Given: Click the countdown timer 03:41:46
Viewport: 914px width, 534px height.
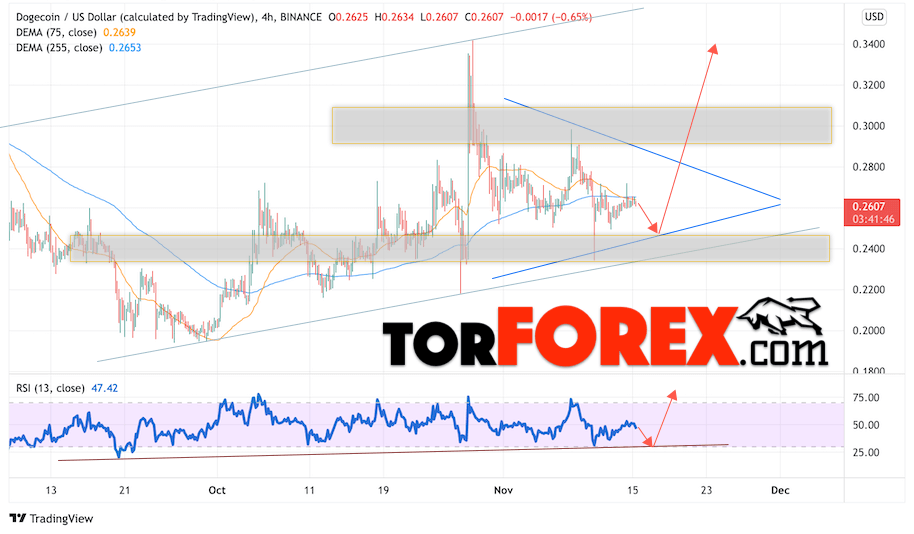Looking at the screenshot, I should (x=873, y=220).
